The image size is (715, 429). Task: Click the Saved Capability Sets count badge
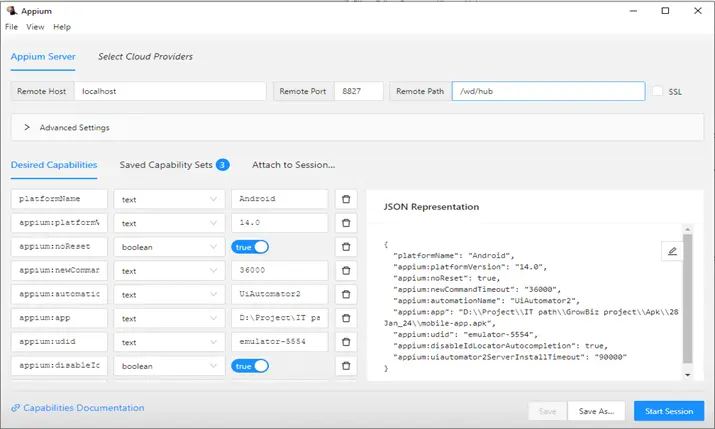[223, 165]
